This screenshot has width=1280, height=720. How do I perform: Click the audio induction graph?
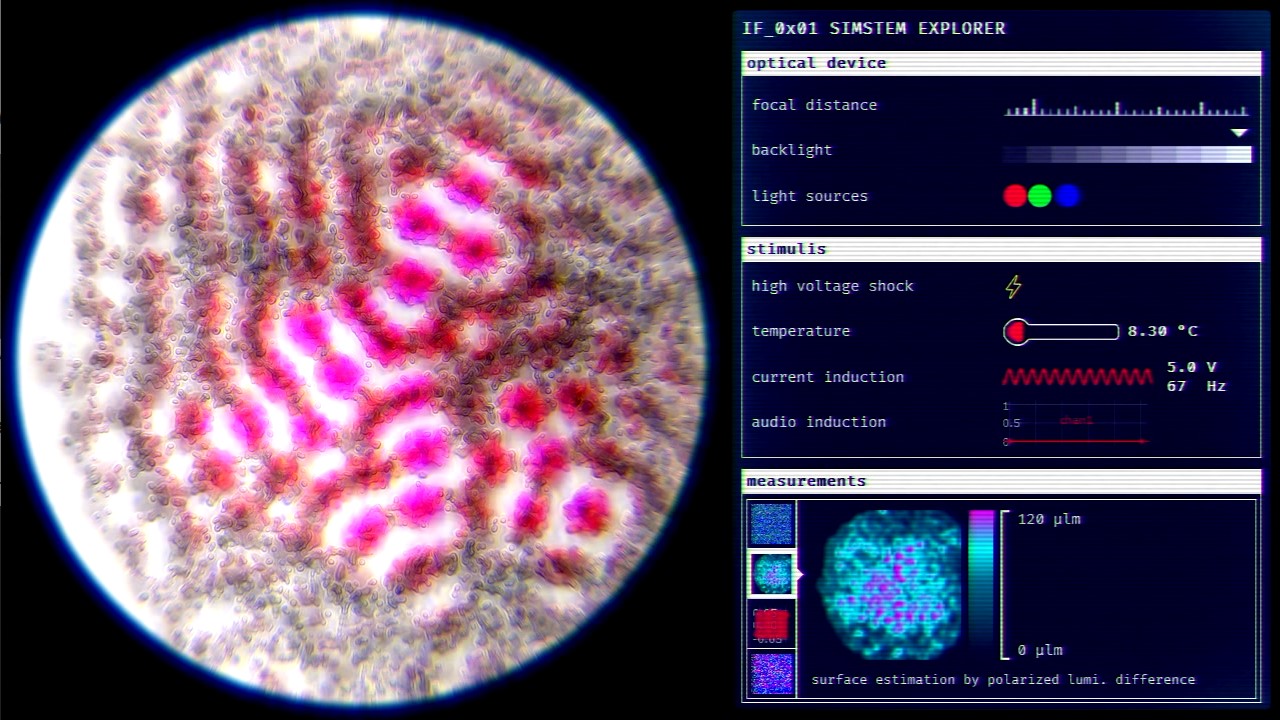(1076, 424)
